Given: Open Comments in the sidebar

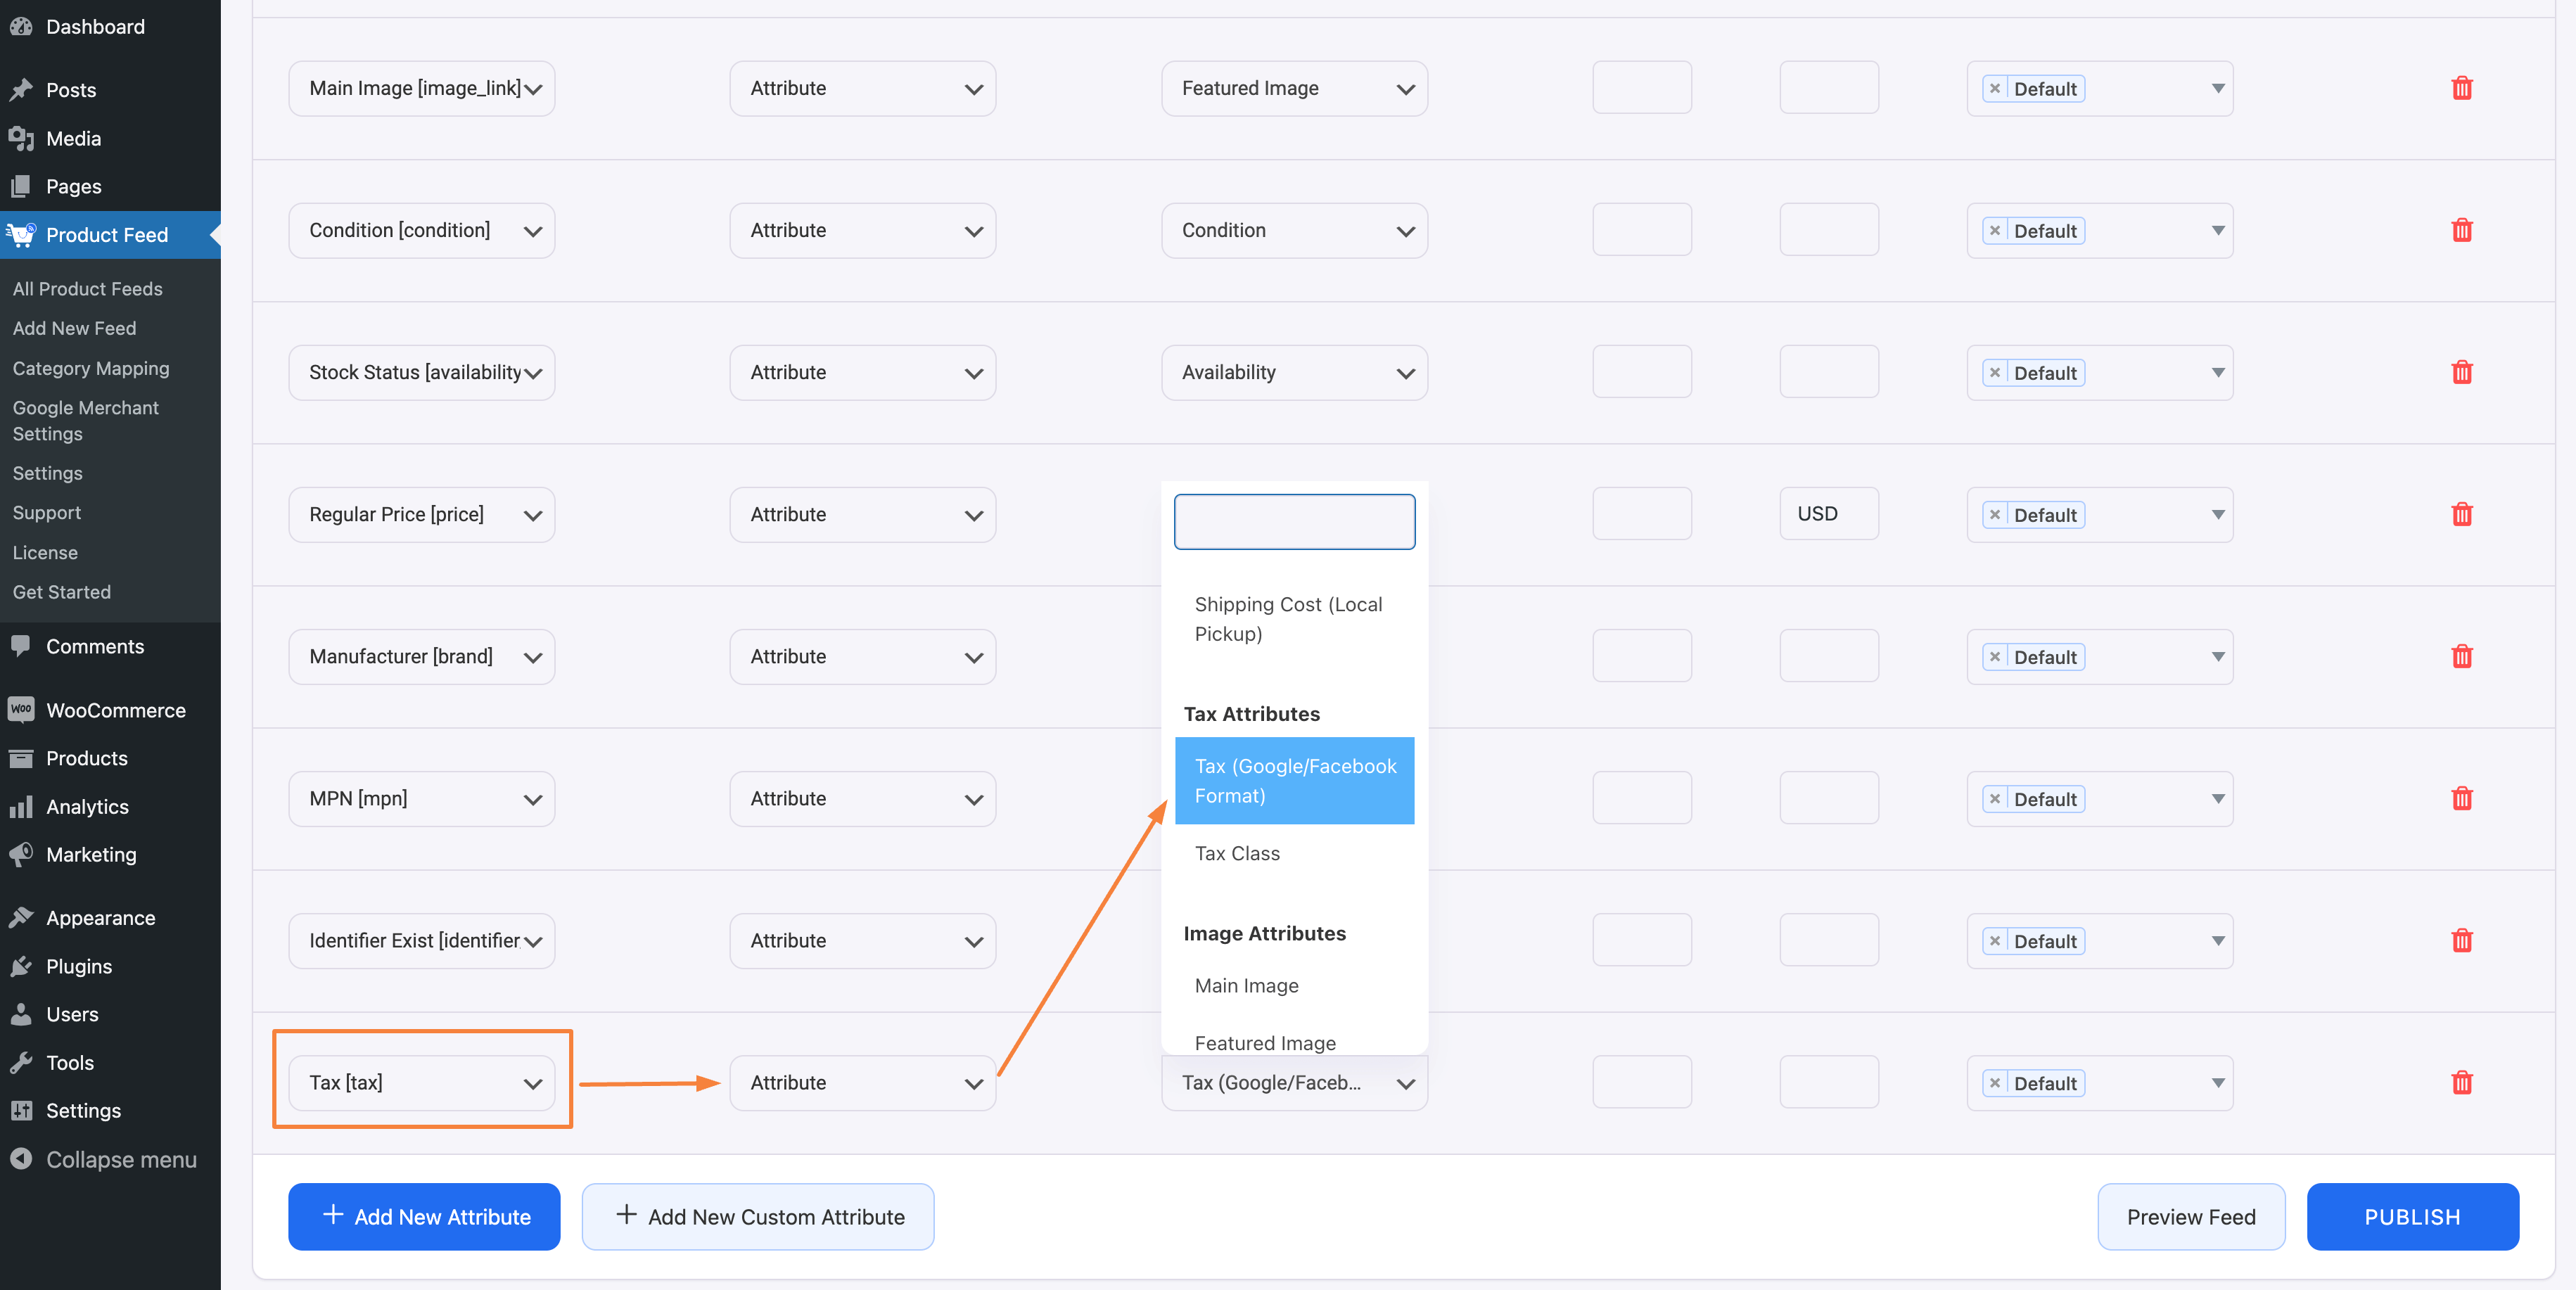Looking at the screenshot, I should tap(110, 646).
